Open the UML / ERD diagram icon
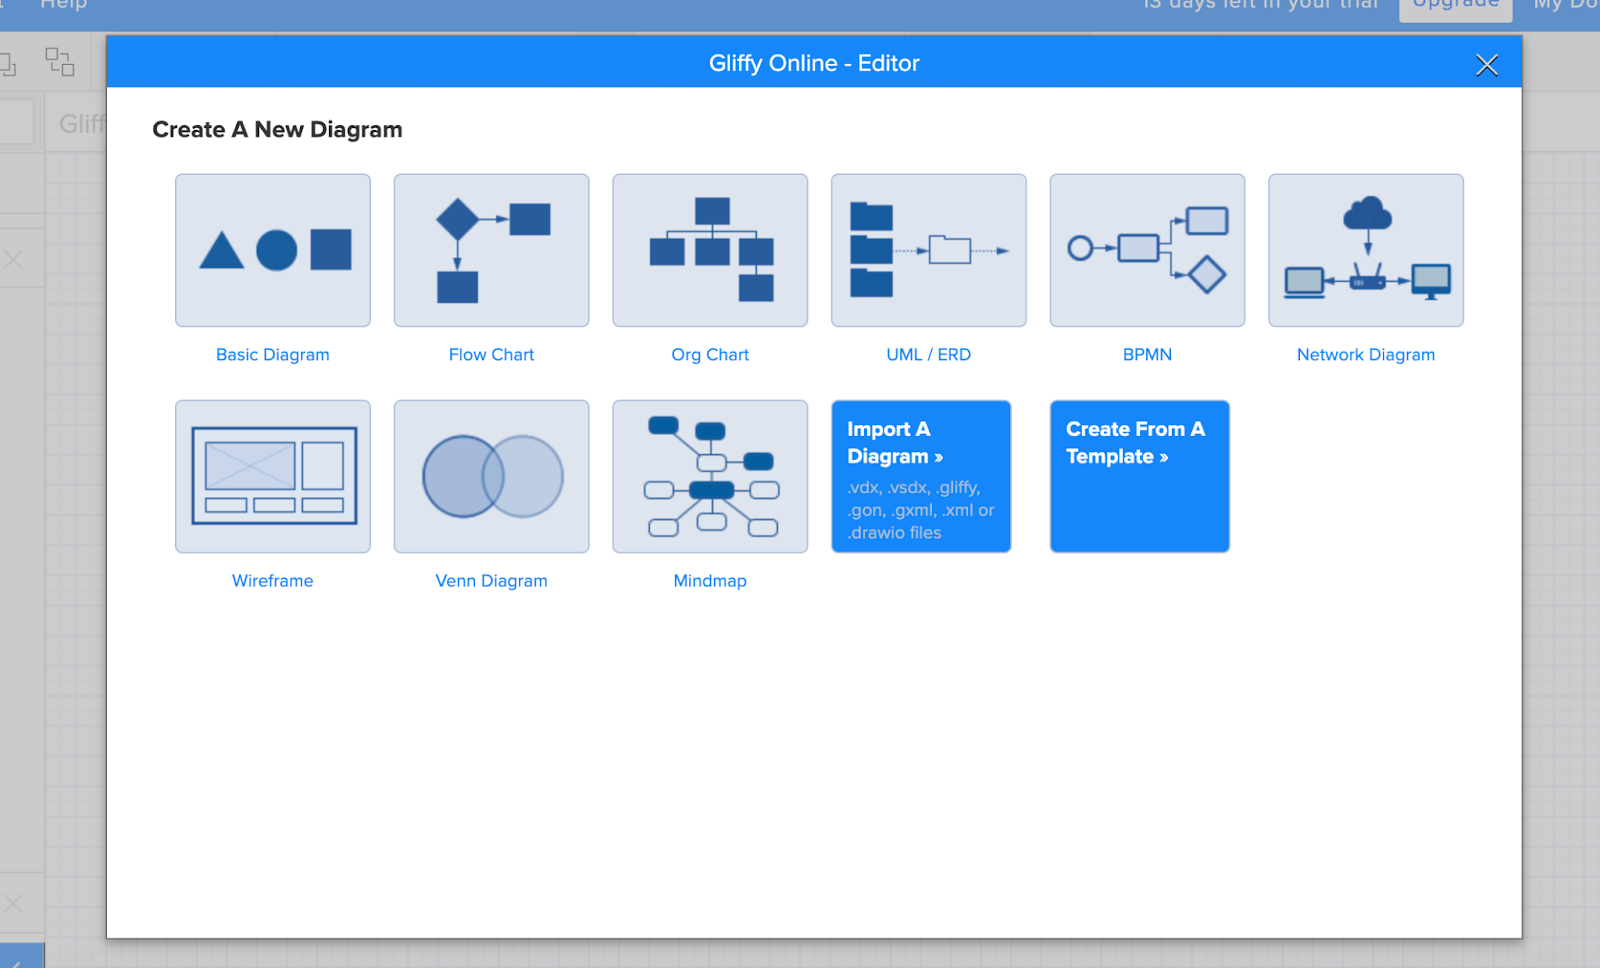The height and width of the screenshot is (968, 1600). pyautogui.click(x=928, y=250)
